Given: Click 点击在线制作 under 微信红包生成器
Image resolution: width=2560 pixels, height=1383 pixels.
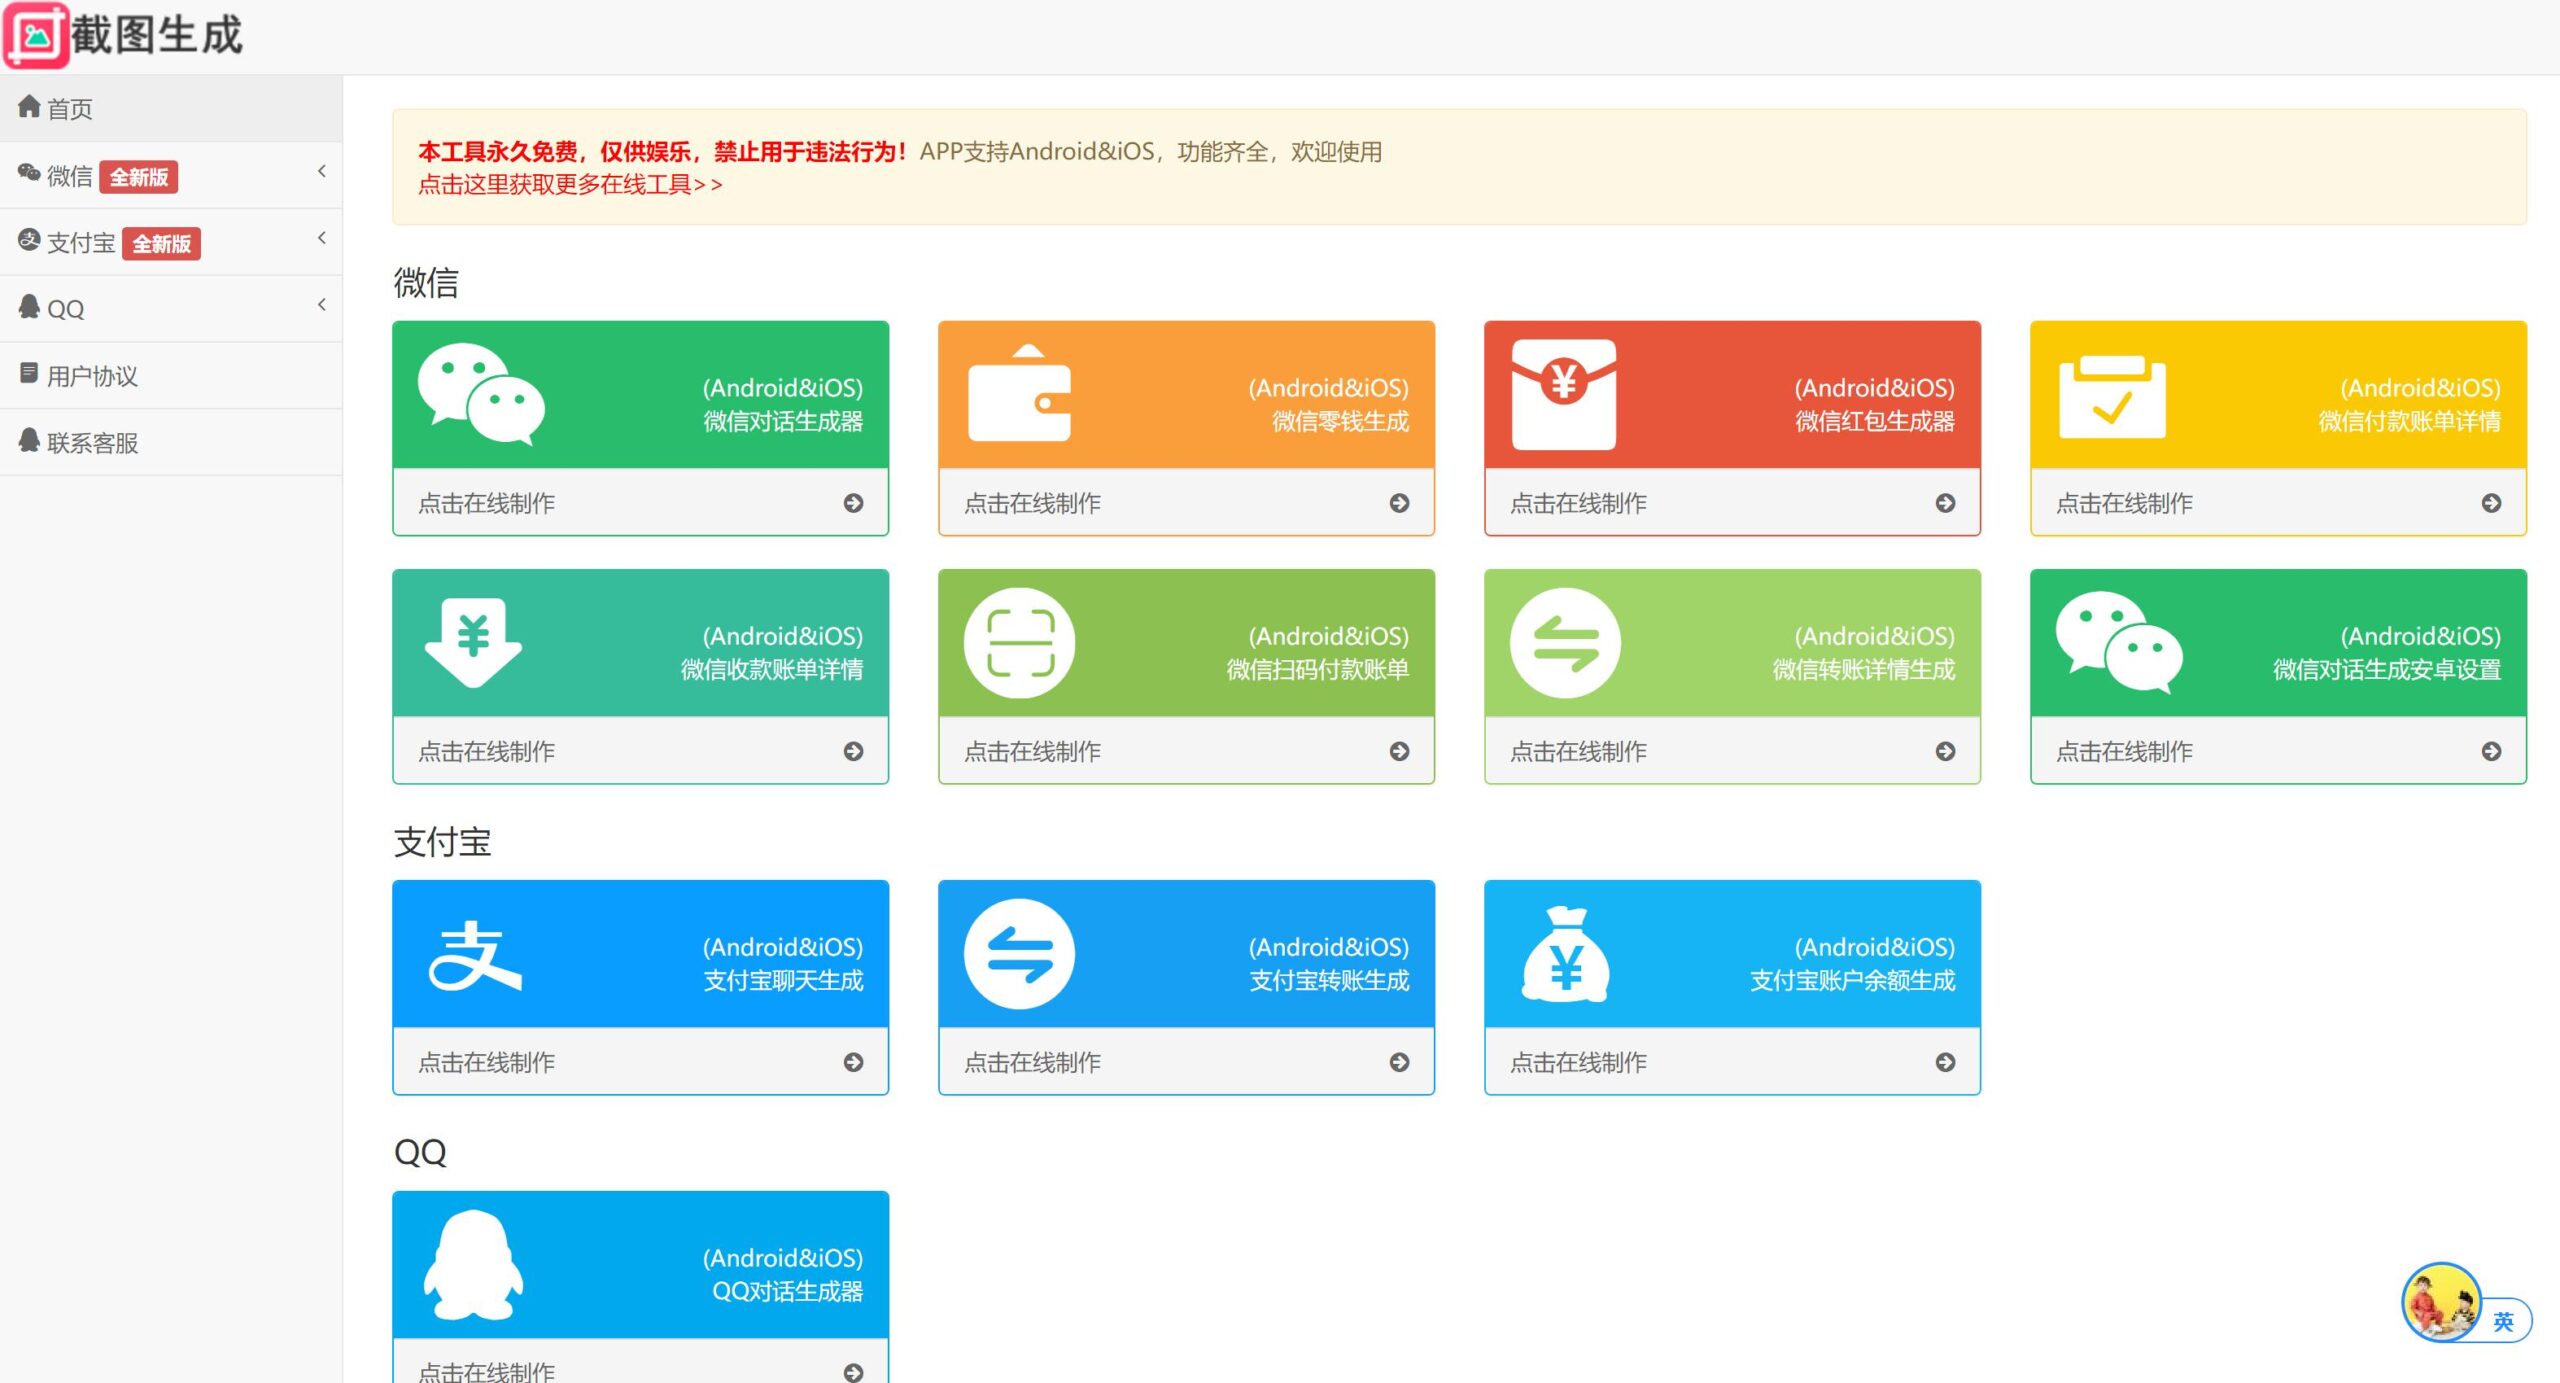Looking at the screenshot, I should click(x=1578, y=503).
